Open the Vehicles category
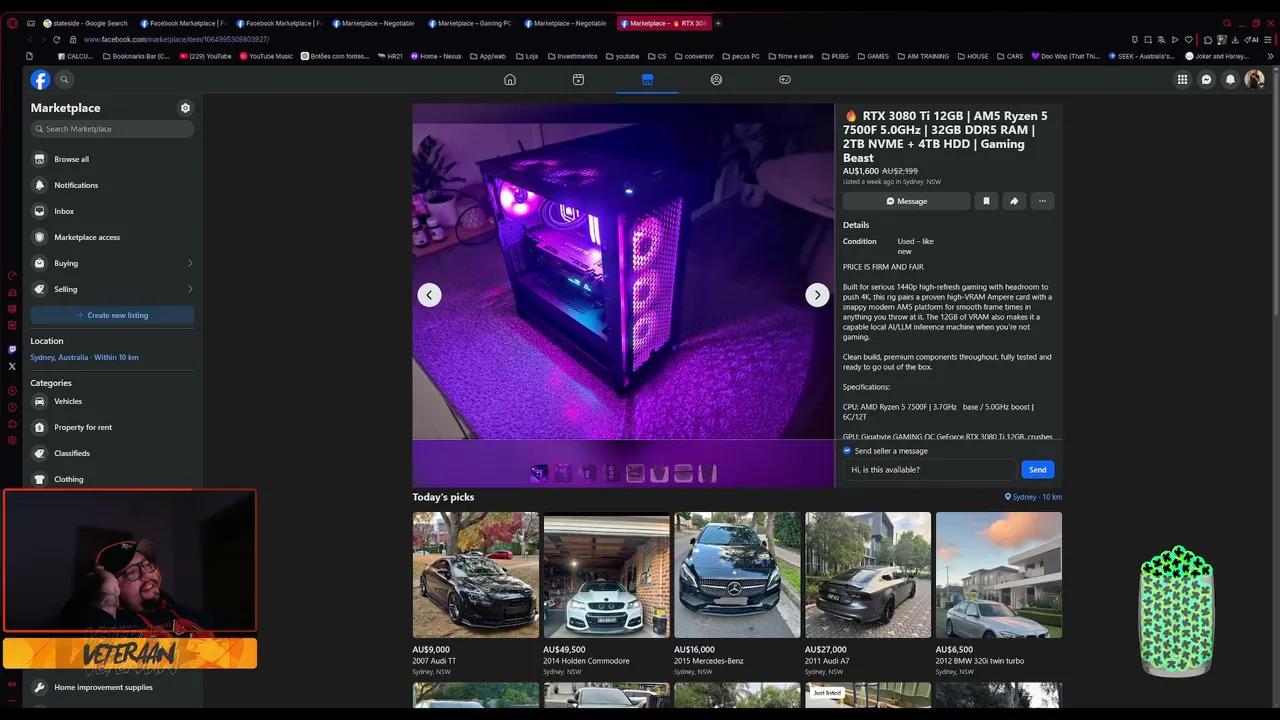 tap(112, 401)
